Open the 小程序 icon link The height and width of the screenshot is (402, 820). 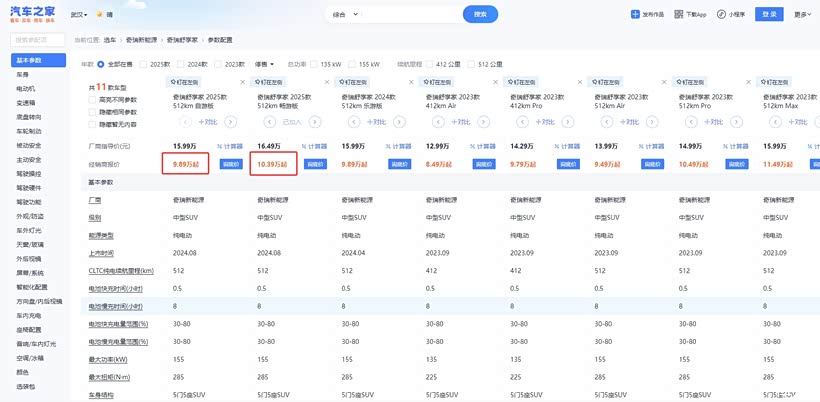pos(721,14)
